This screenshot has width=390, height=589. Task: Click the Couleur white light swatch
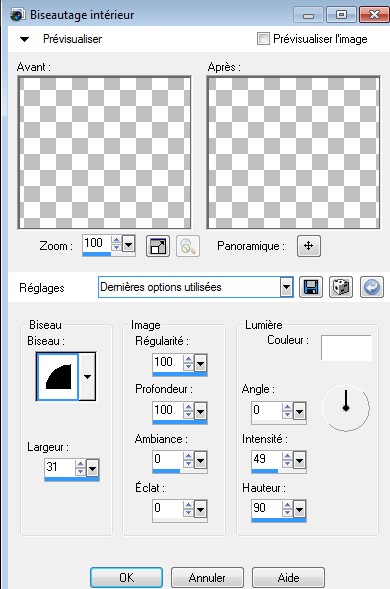coord(346,347)
